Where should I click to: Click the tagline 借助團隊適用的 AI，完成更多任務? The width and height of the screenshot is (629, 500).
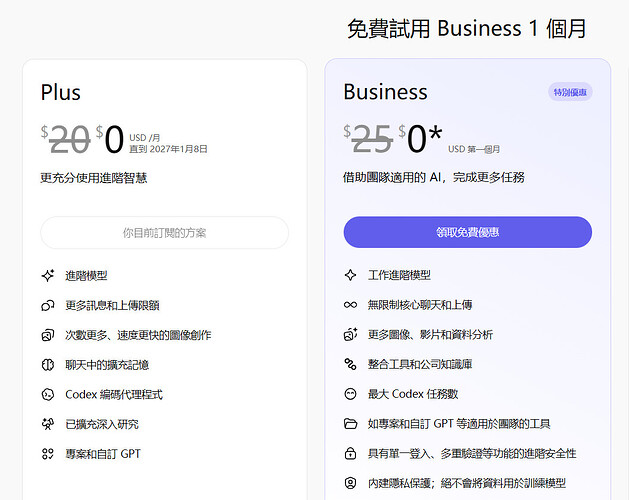(x=434, y=177)
